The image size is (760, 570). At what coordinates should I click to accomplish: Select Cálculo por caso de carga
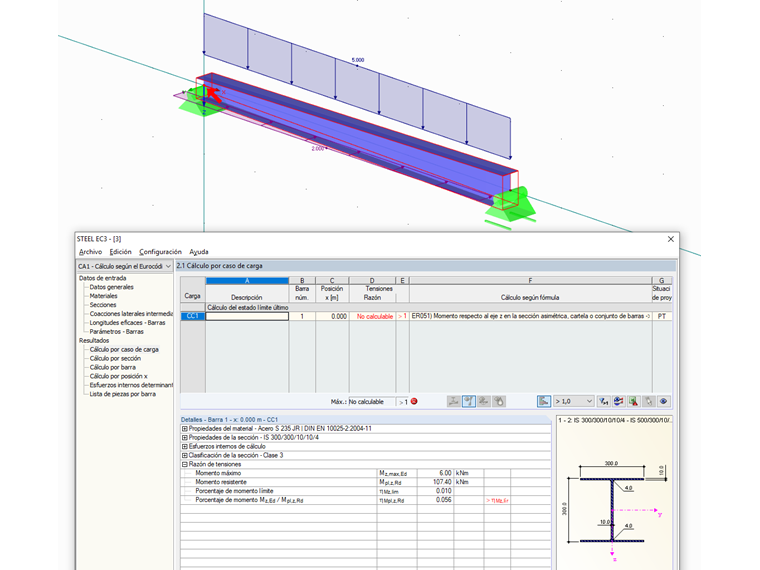click(124, 349)
